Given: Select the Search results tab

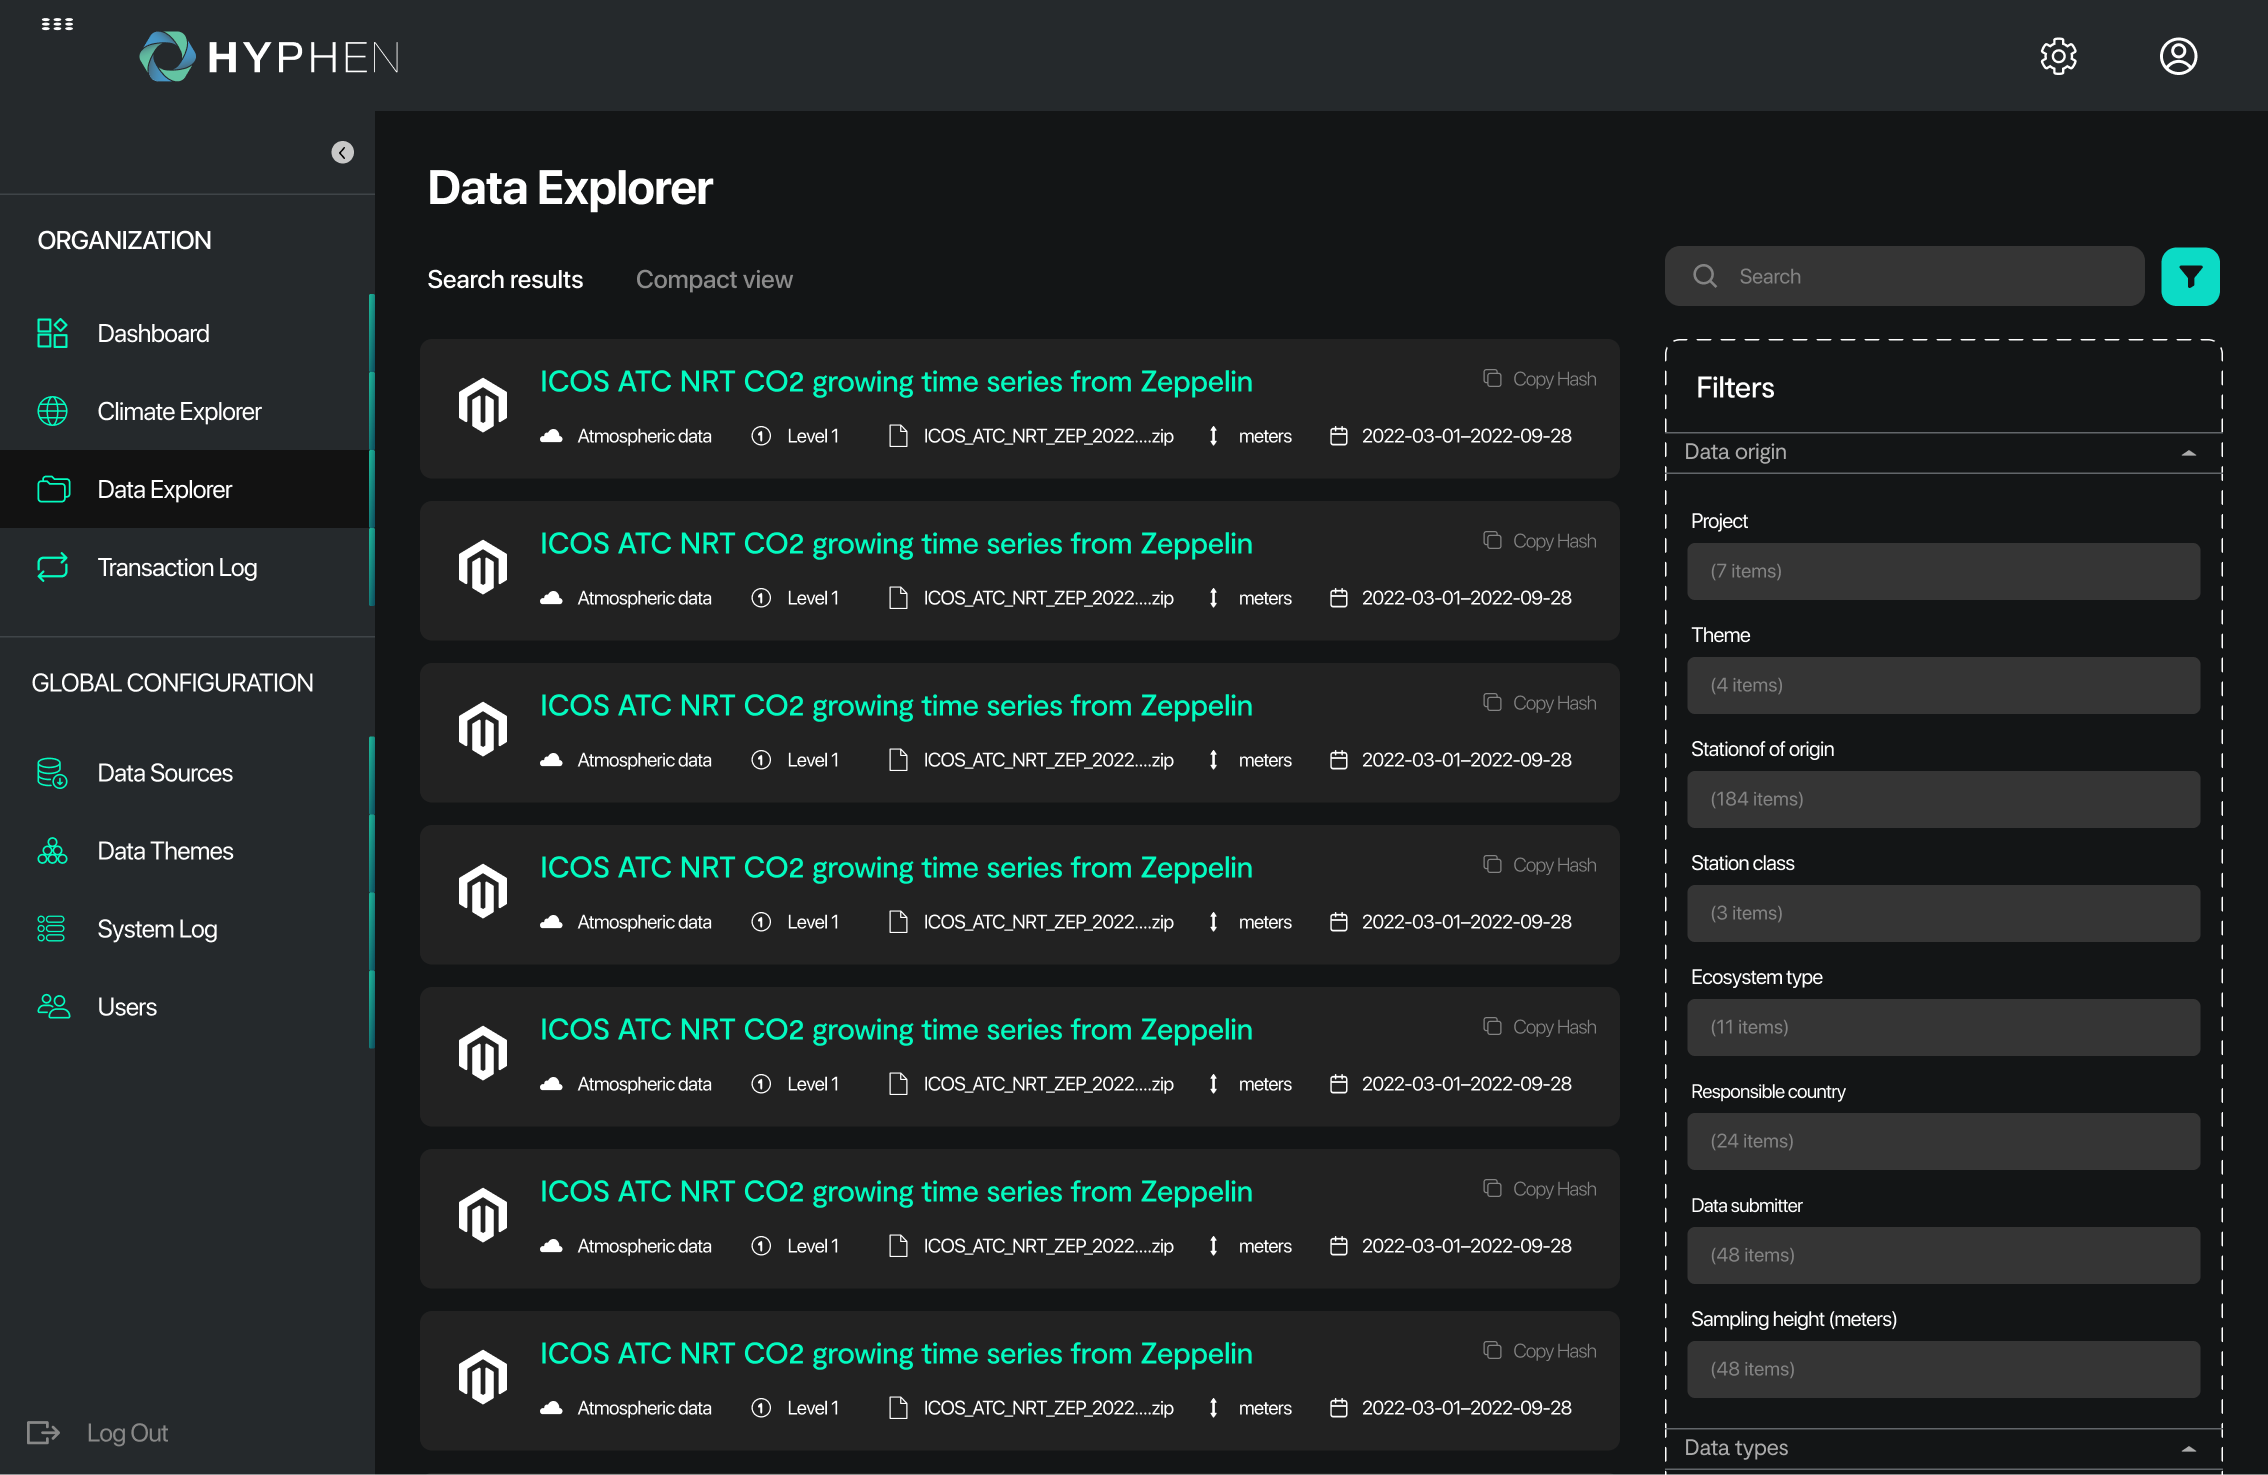Looking at the screenshot, I should point(505,279).
